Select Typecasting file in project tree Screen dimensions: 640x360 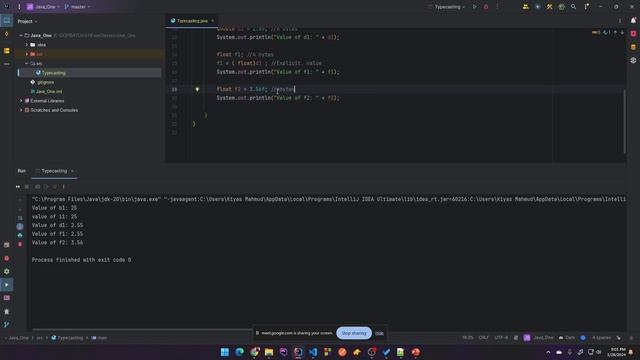pos(53,73)
